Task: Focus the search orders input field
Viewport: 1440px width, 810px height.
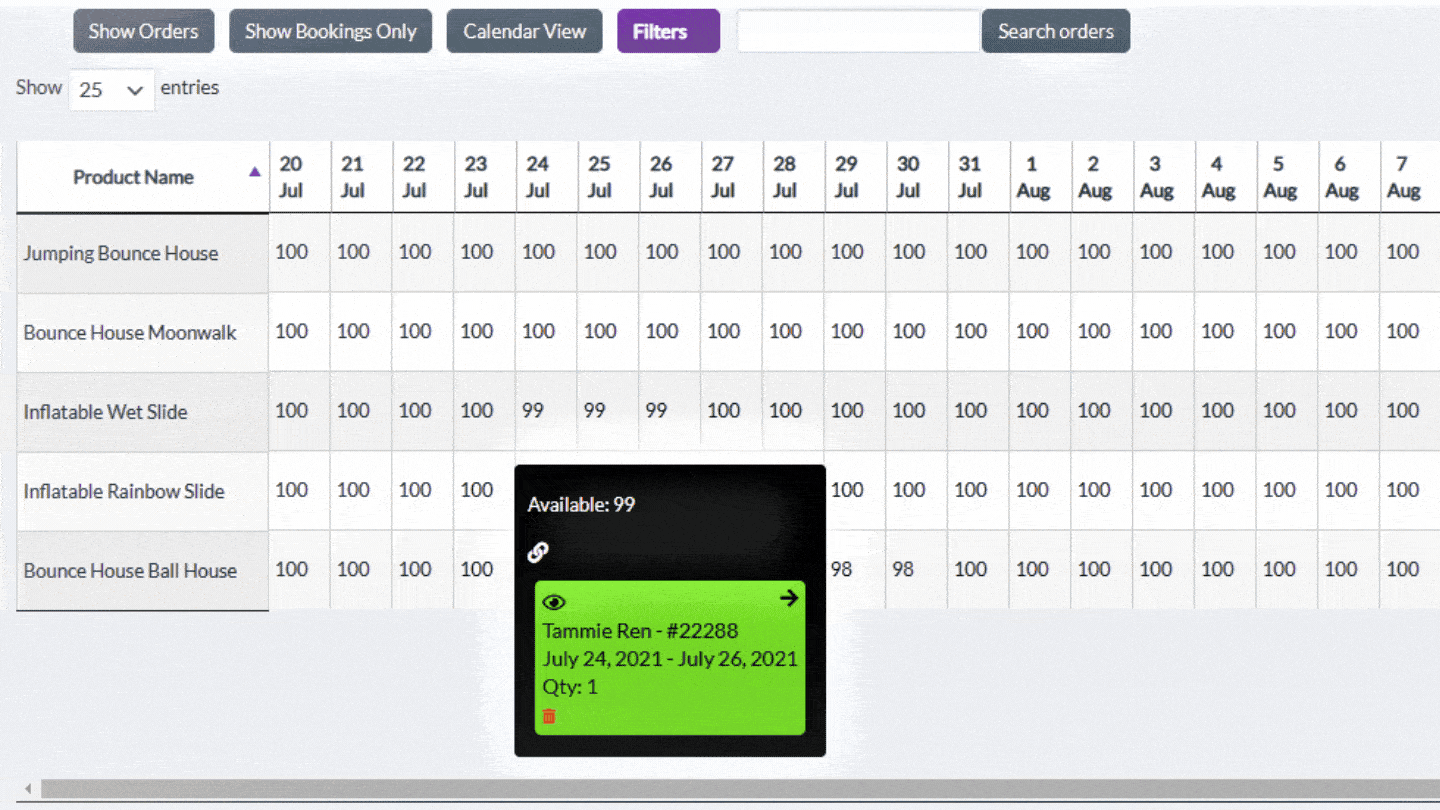Action: pyautogui.click(x=858, y=31)
